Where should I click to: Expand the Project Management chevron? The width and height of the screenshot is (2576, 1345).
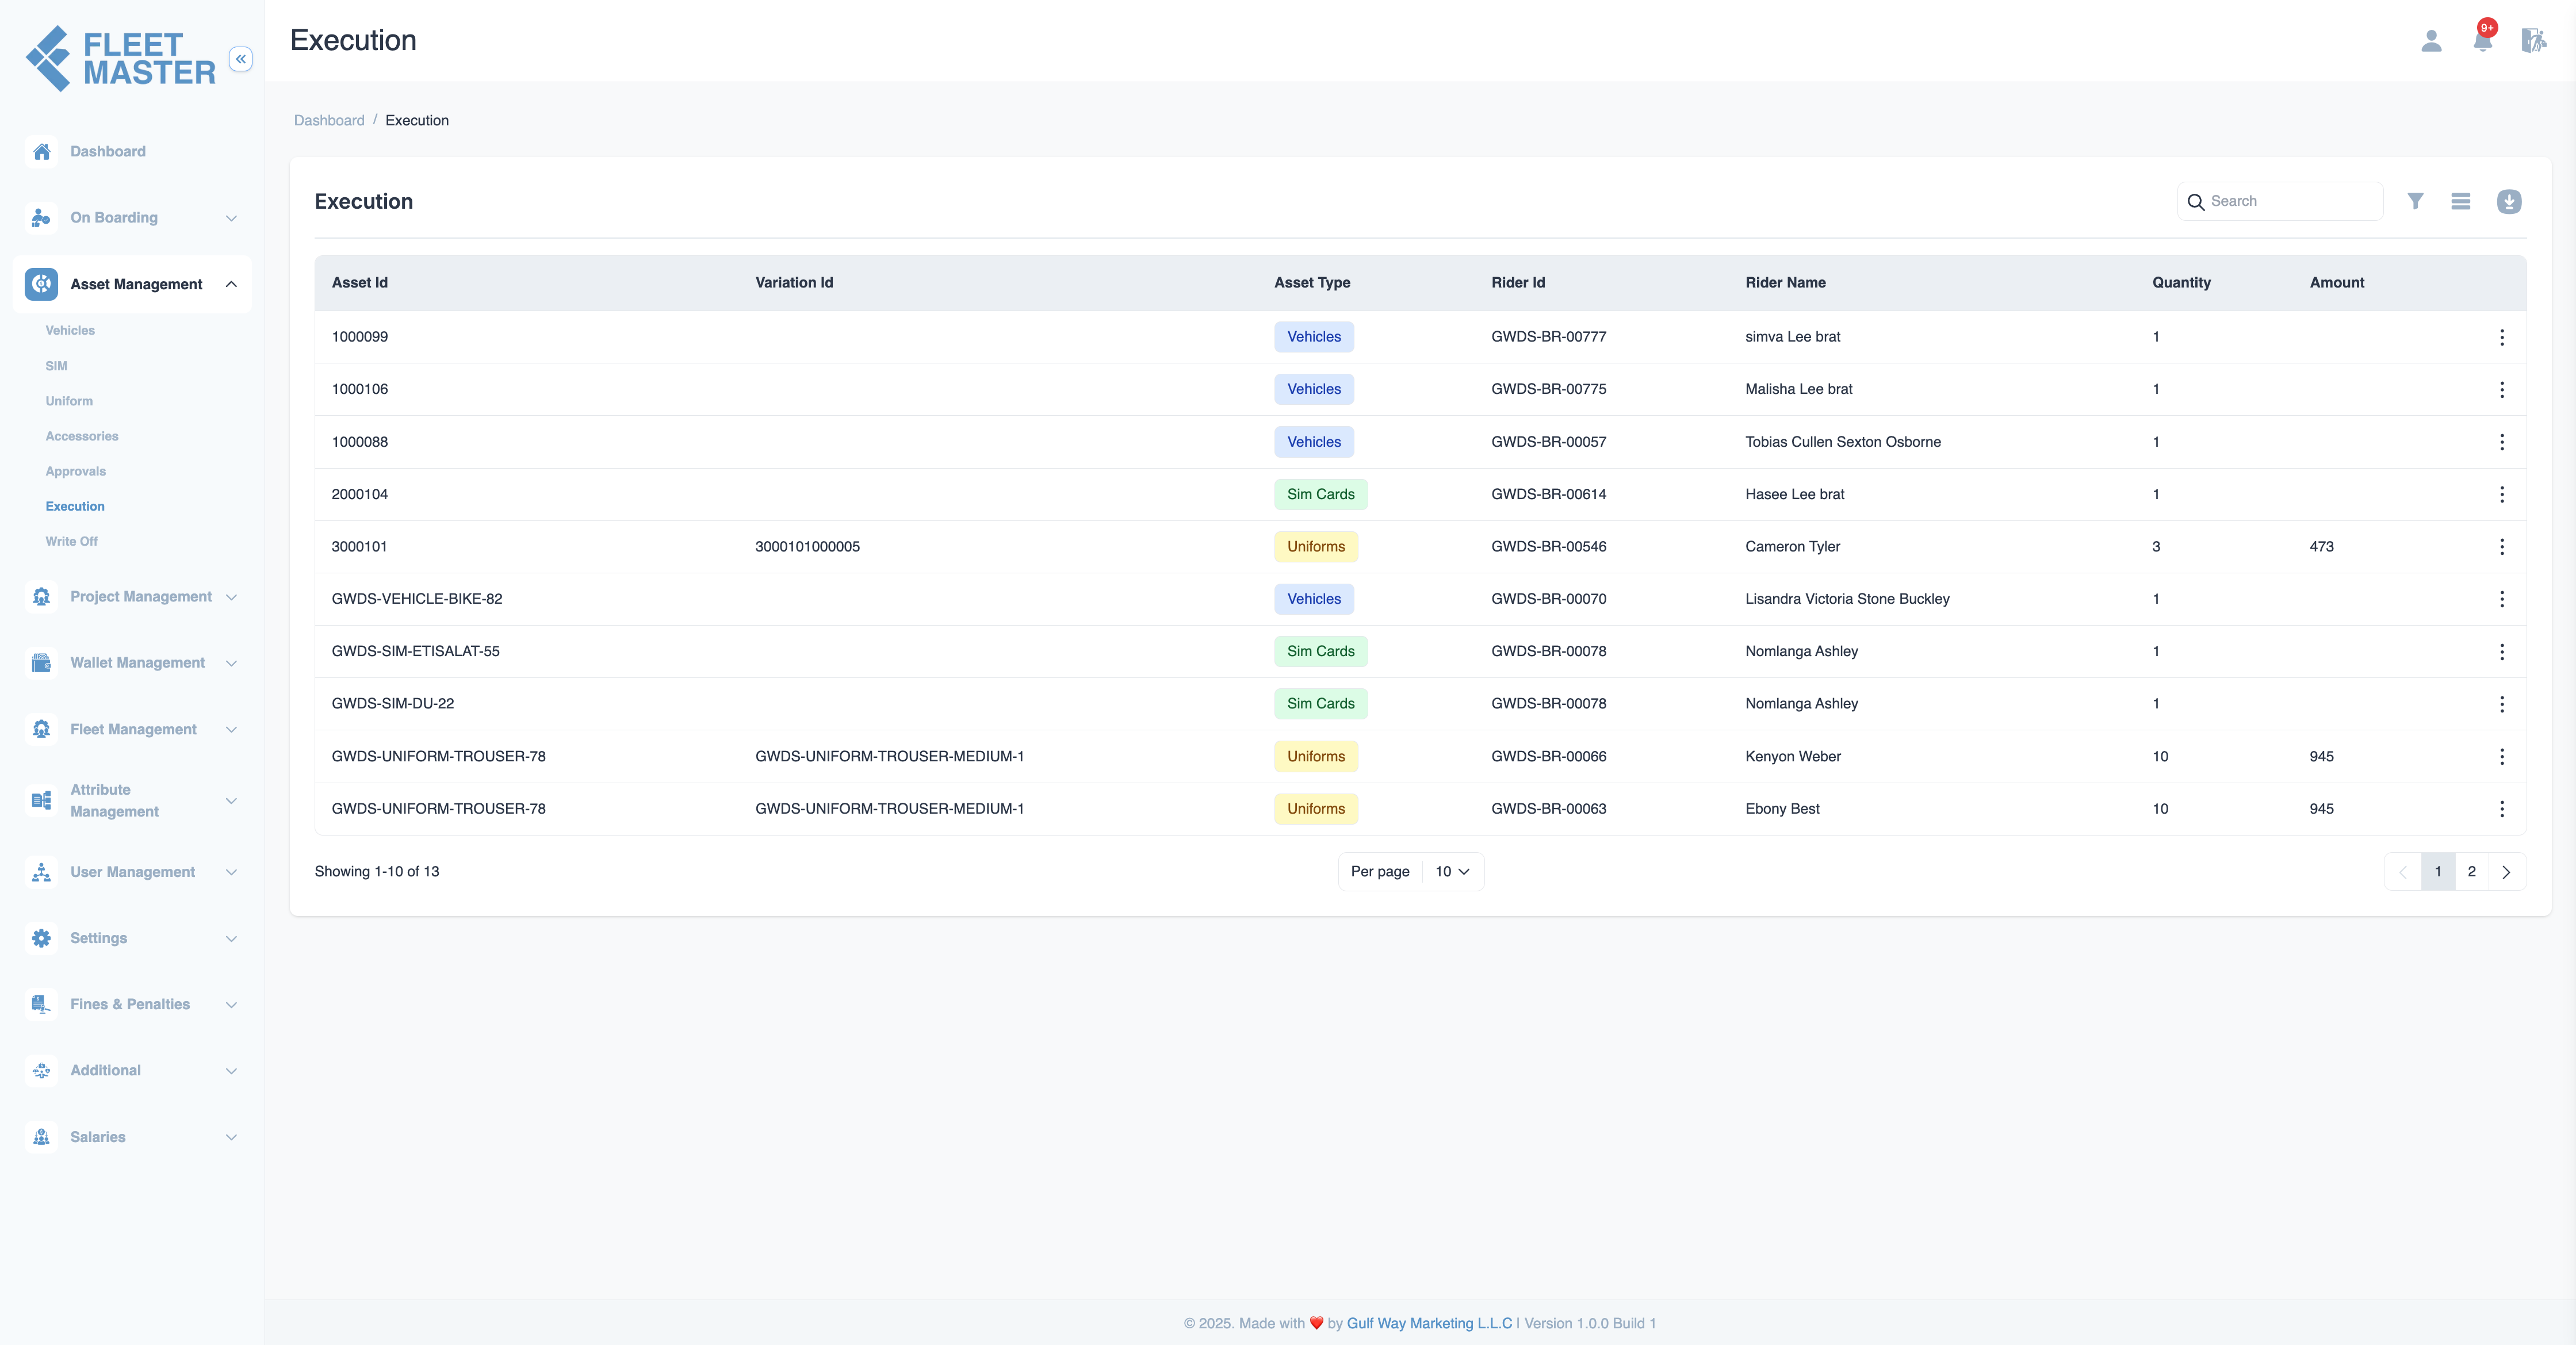click(231, 597)
